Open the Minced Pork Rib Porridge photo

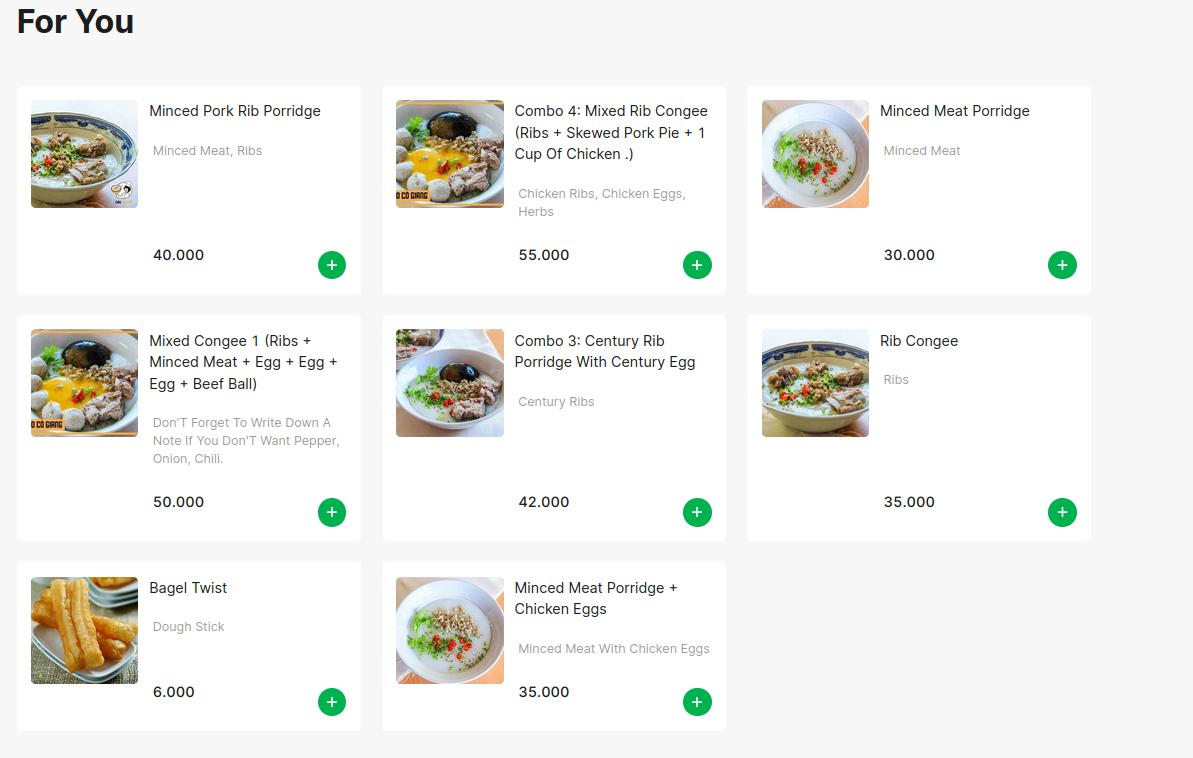tap(84, 154)
